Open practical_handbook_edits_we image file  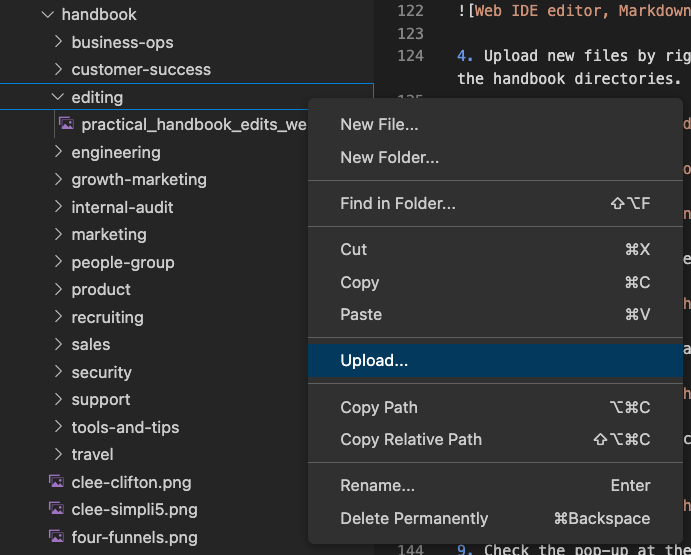point(194,125)
